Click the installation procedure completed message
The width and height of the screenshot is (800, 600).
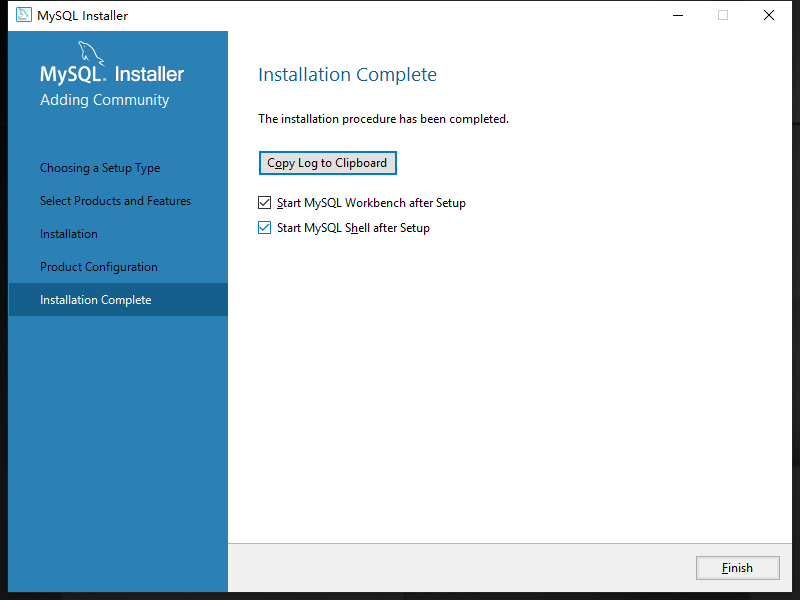(383, 119)
